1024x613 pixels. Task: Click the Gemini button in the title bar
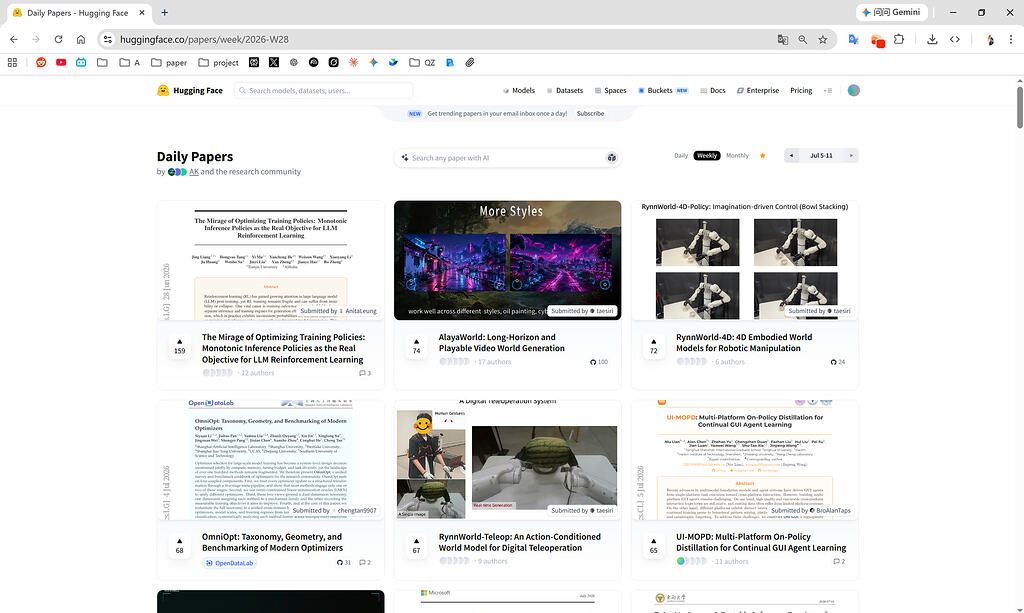pos(891,12)
